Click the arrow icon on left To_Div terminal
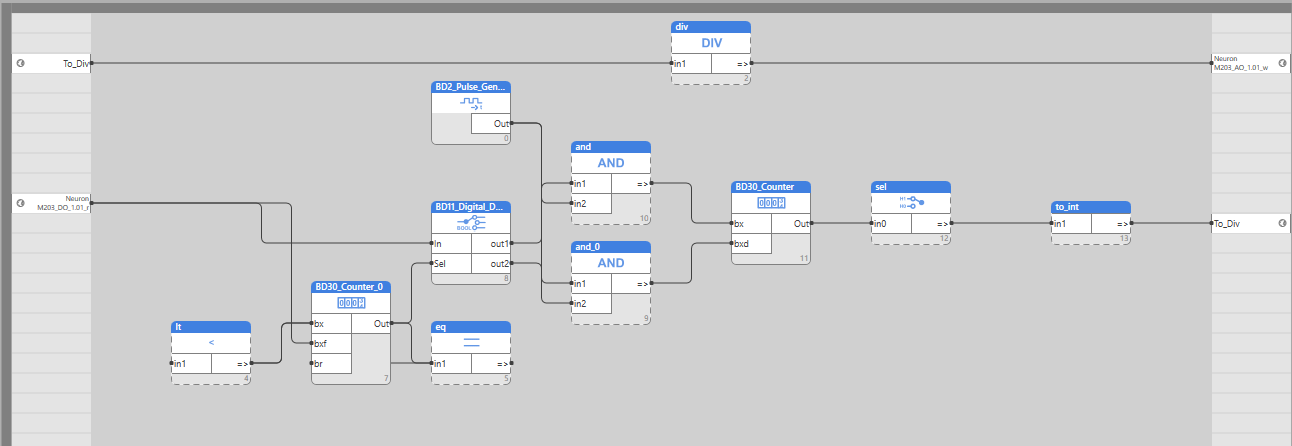The width and height of the screenshot is (1292, 446). coord(21,63)
